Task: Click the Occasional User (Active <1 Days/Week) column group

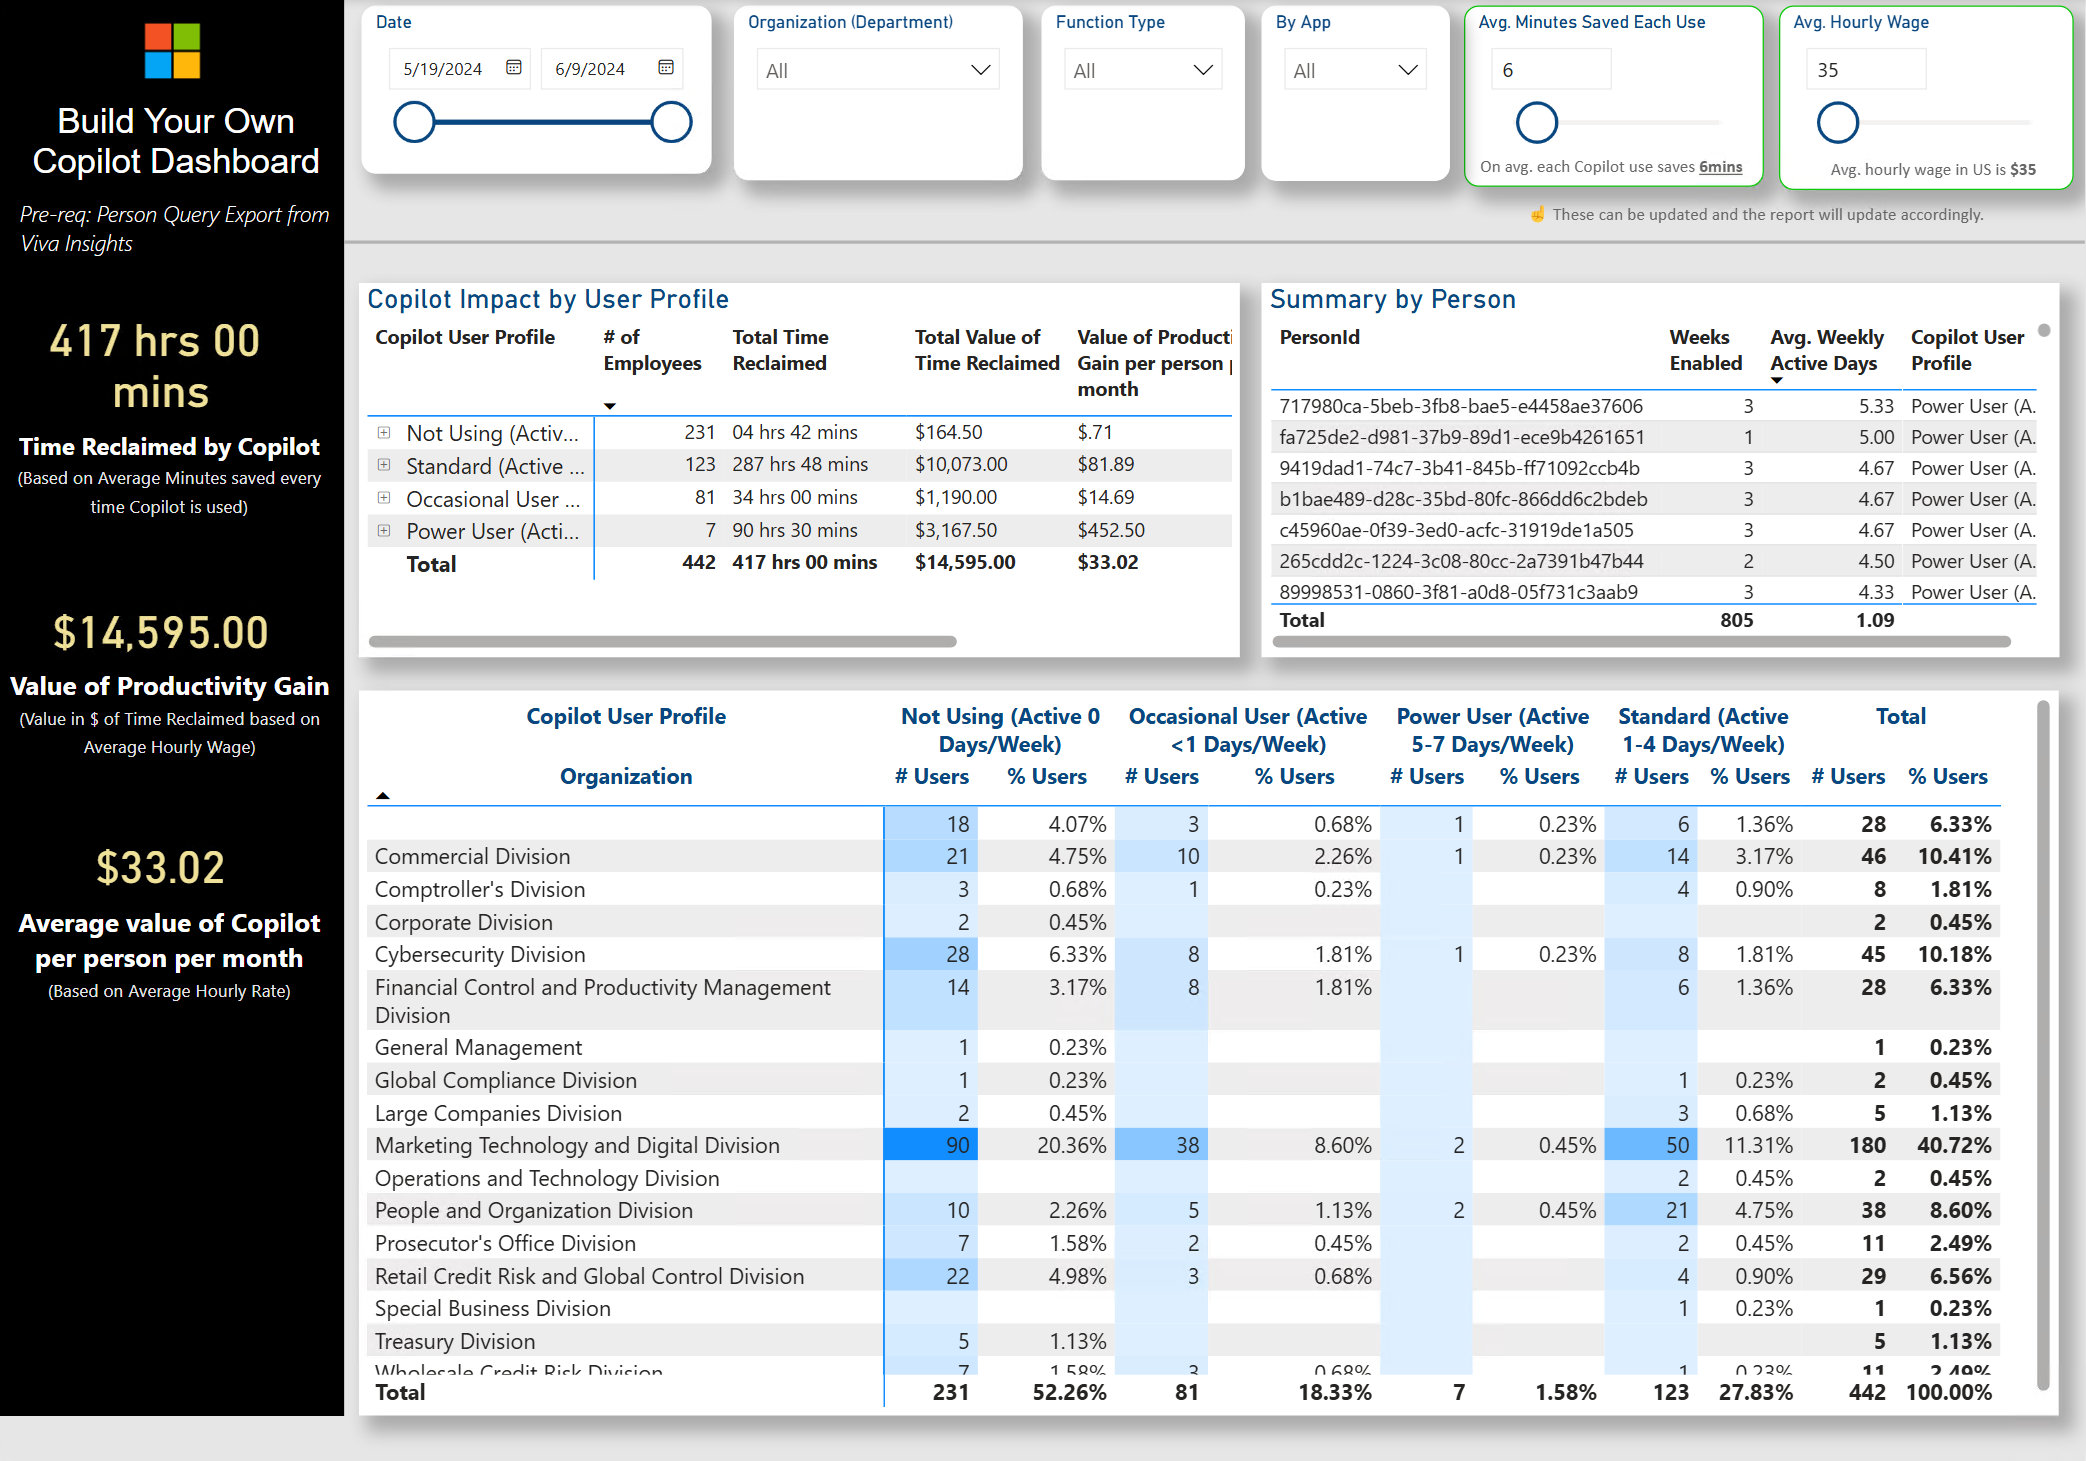Action: pyautogui.click(x=1248, y=730)
